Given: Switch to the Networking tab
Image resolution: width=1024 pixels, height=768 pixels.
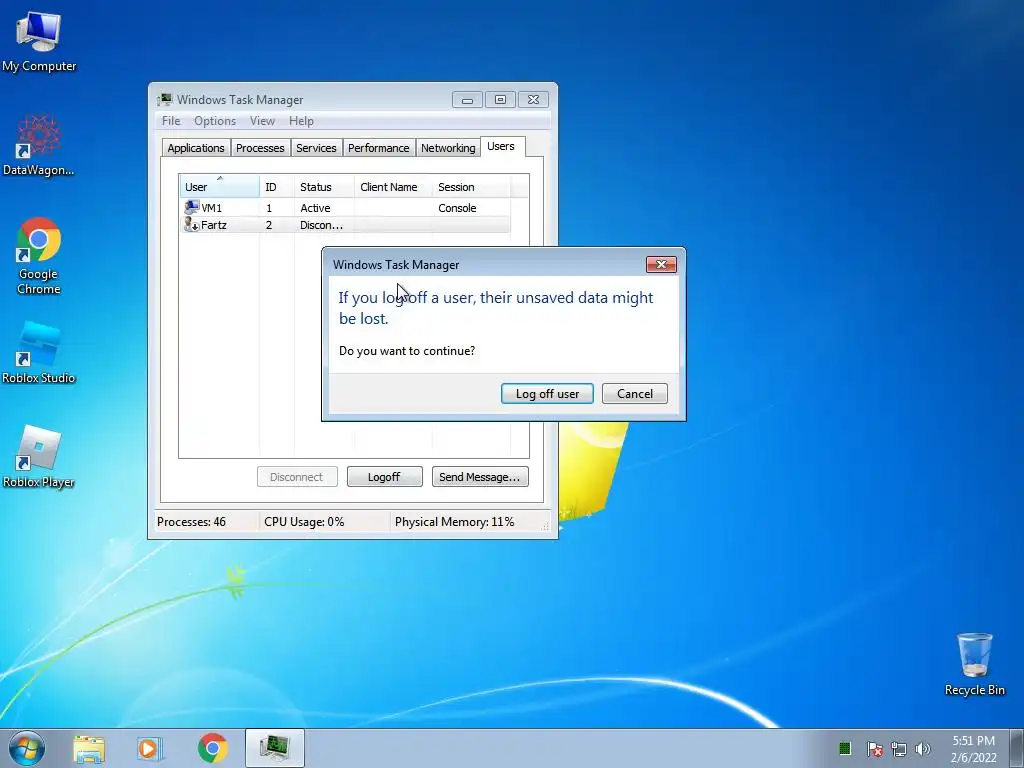Looking at the screenshot, I should (x=448, y=148).
